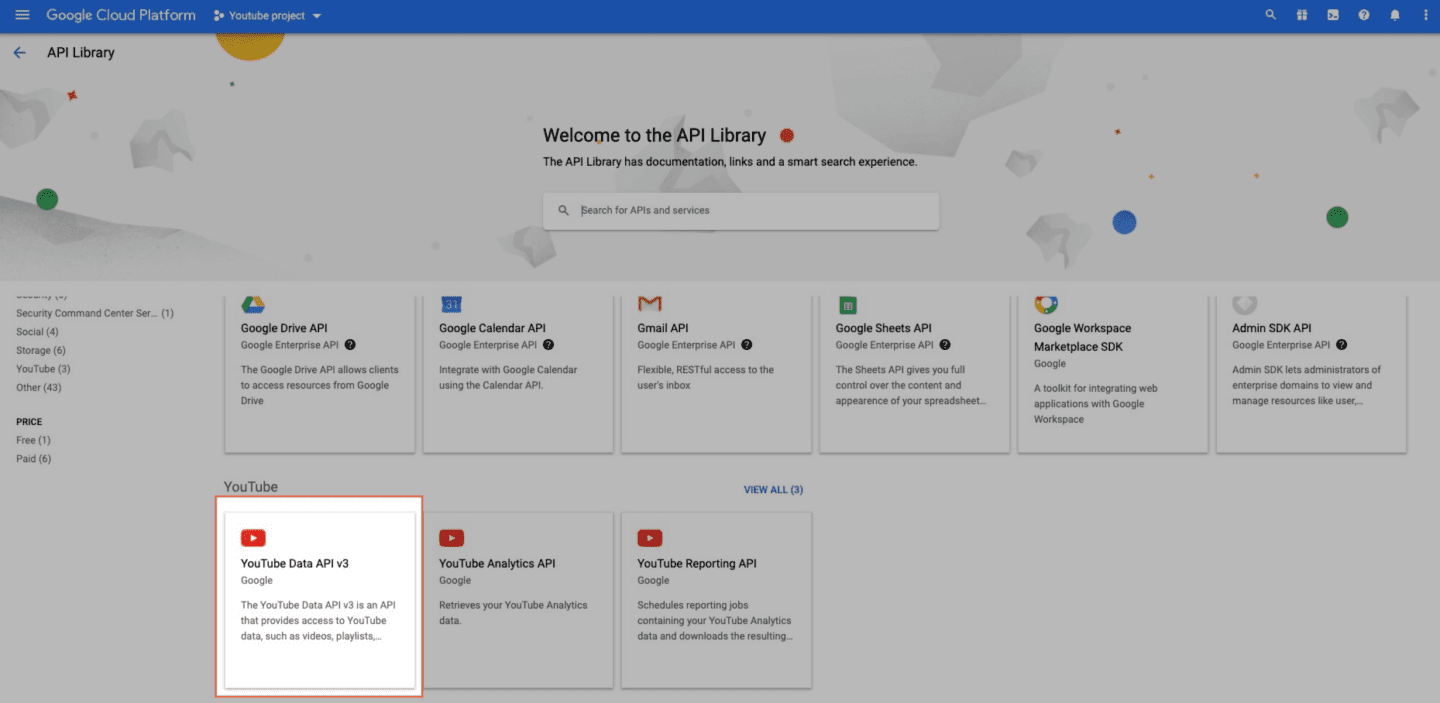The width and height of the screenshot is (1440, 703).
Task: Filter by Security Command Center Ser... category
Action: pyautogui.click(x=95, y=313)
